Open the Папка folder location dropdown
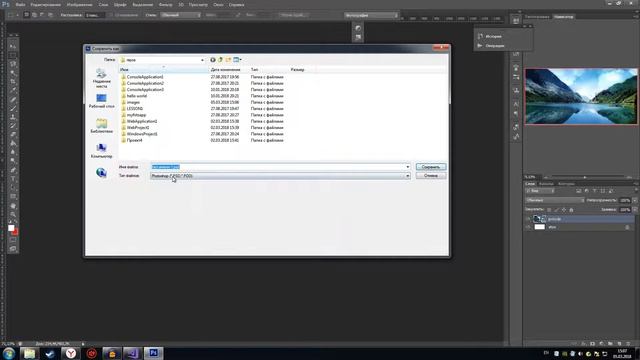This screenshot has height=360, width=640. pyautogui.click(x=162, y=60)
